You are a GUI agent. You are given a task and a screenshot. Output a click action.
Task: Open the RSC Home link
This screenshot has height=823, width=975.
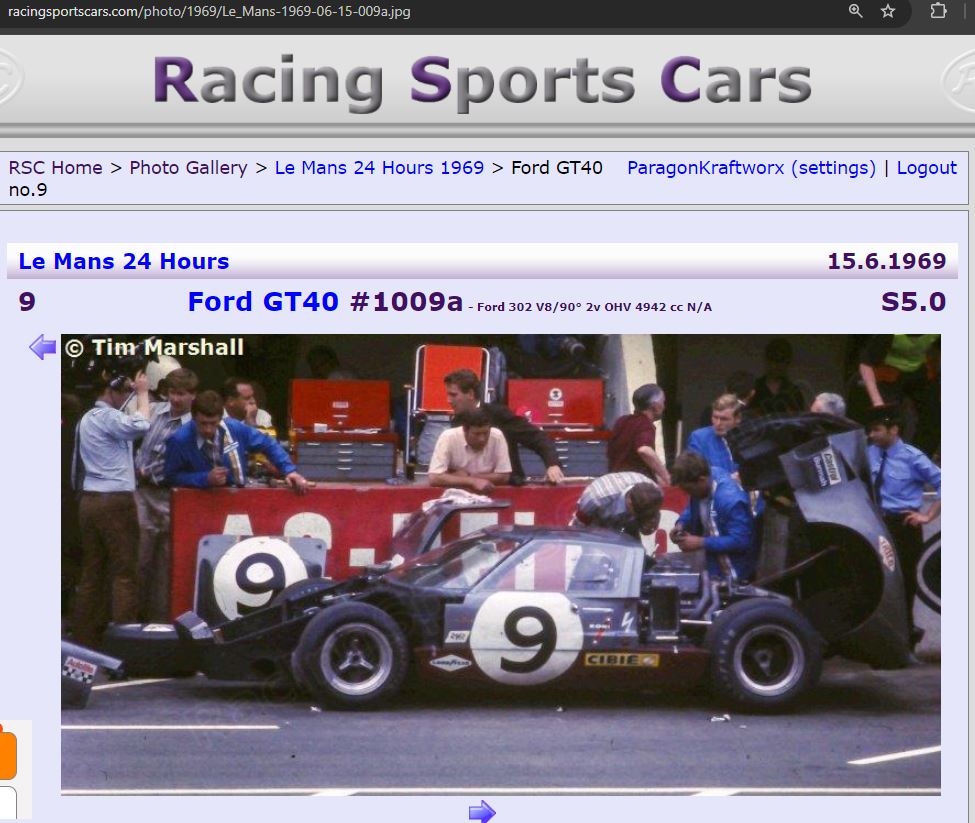(55, 168)
